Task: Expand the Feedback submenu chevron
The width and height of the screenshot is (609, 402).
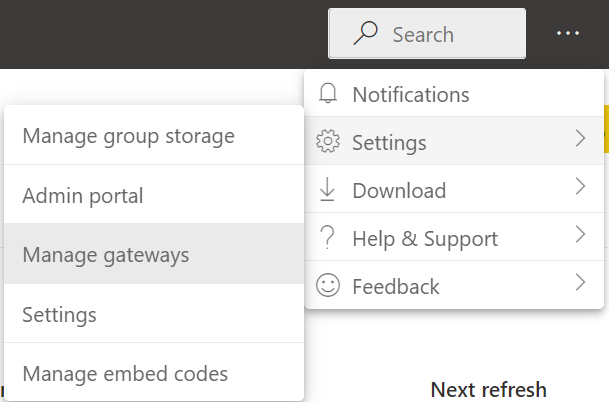Action: point(580,285)
